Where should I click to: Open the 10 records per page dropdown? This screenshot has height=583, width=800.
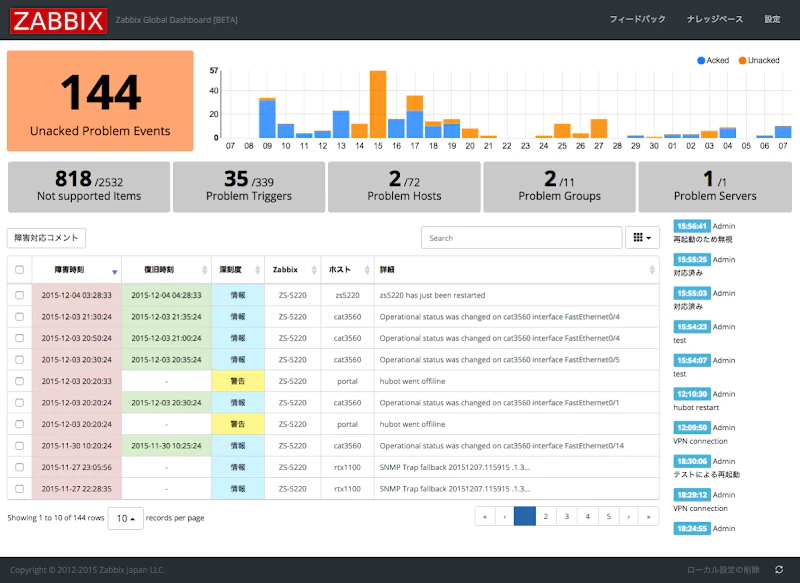coord(126,518)
